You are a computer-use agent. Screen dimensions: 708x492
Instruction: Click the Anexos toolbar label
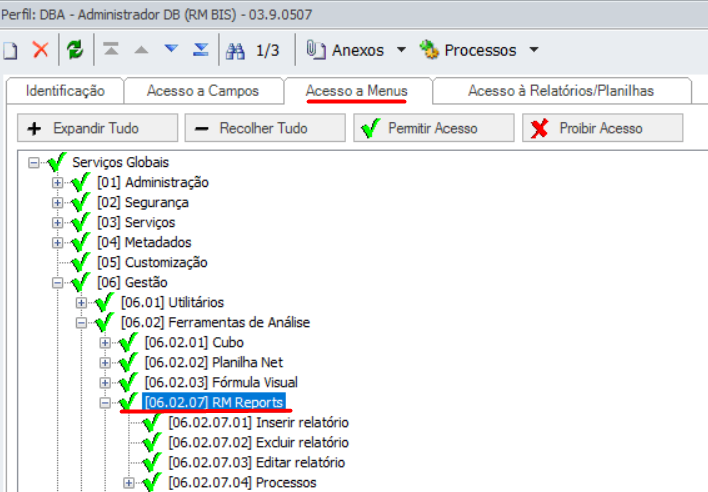[x=358, y=50]
